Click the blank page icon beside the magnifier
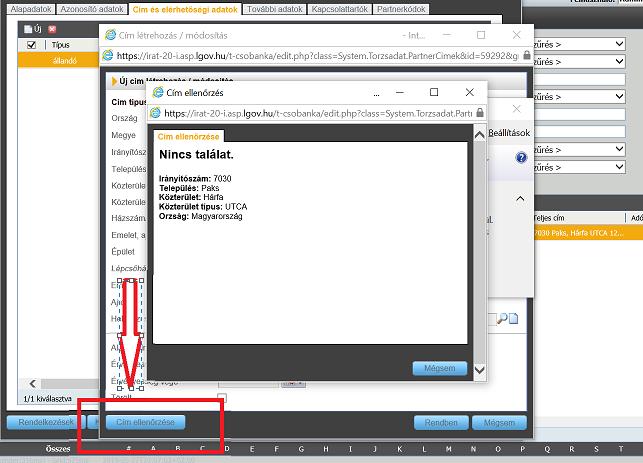Viewport: 643px width, 463px height. pos(513,319)
